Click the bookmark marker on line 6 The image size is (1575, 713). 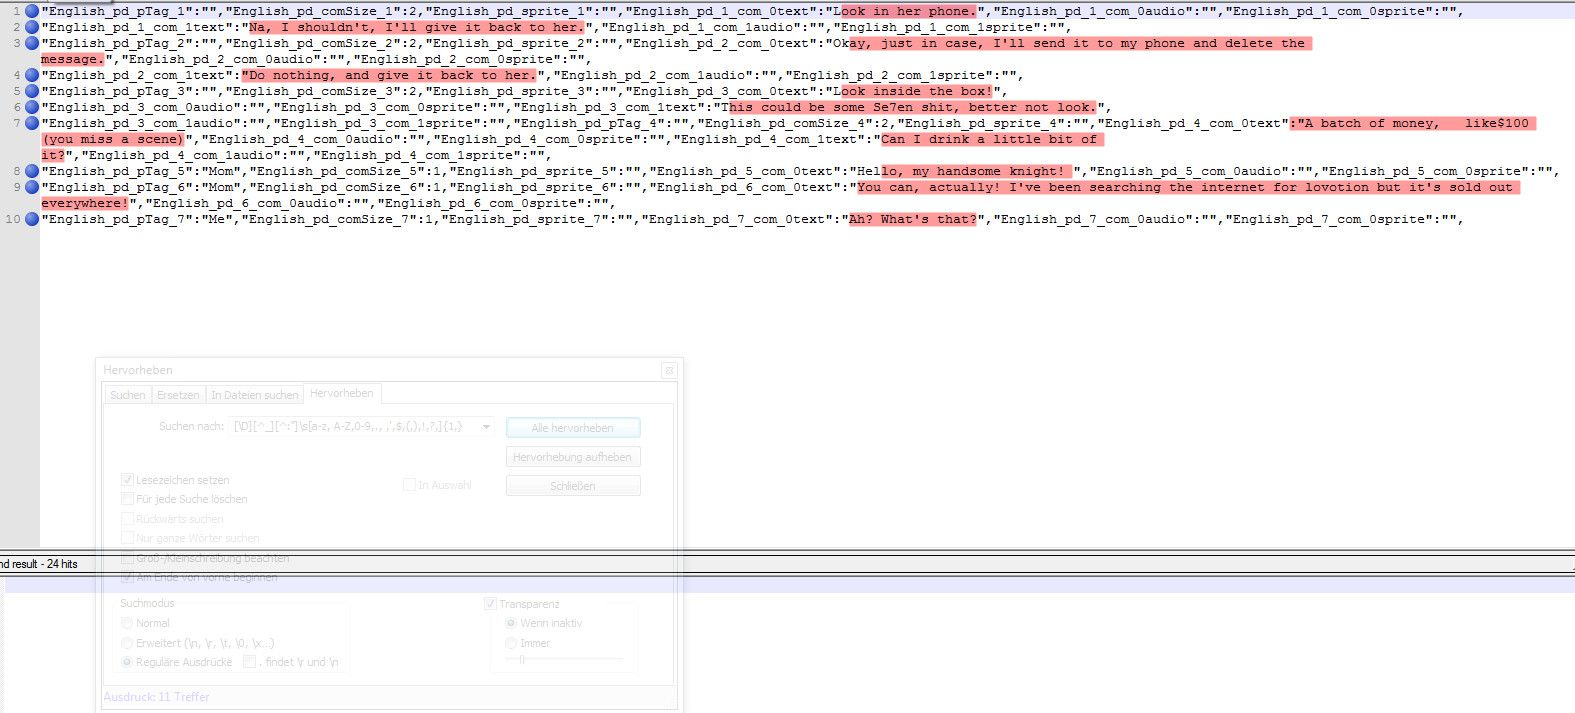[x=32, y=107]
